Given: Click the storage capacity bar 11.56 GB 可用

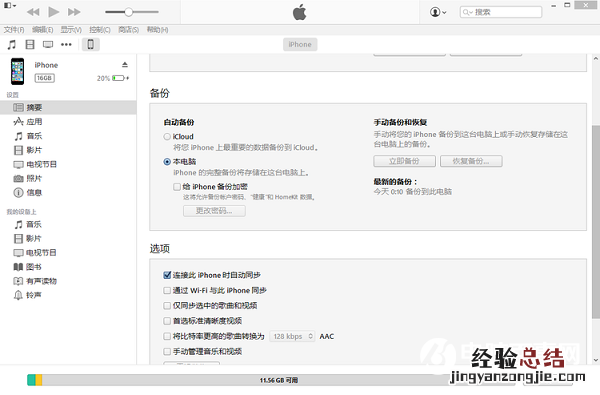Looking at the screenshot, I should 279,380.
